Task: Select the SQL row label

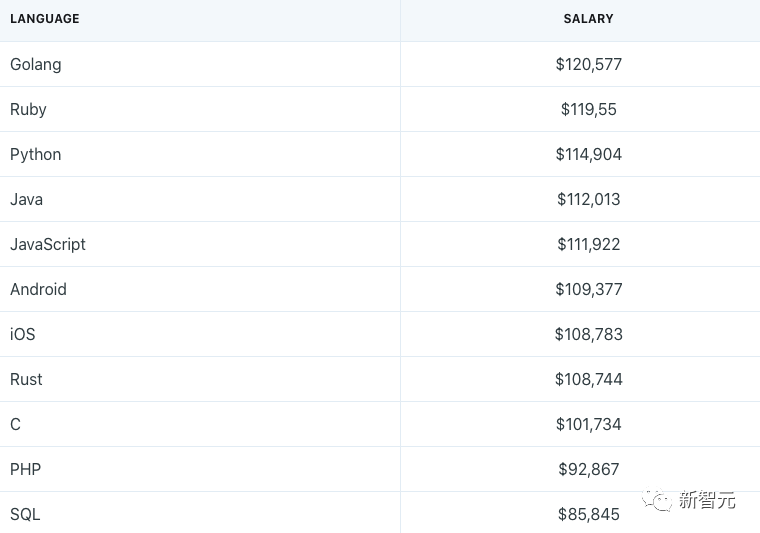Action: (25, 514)
